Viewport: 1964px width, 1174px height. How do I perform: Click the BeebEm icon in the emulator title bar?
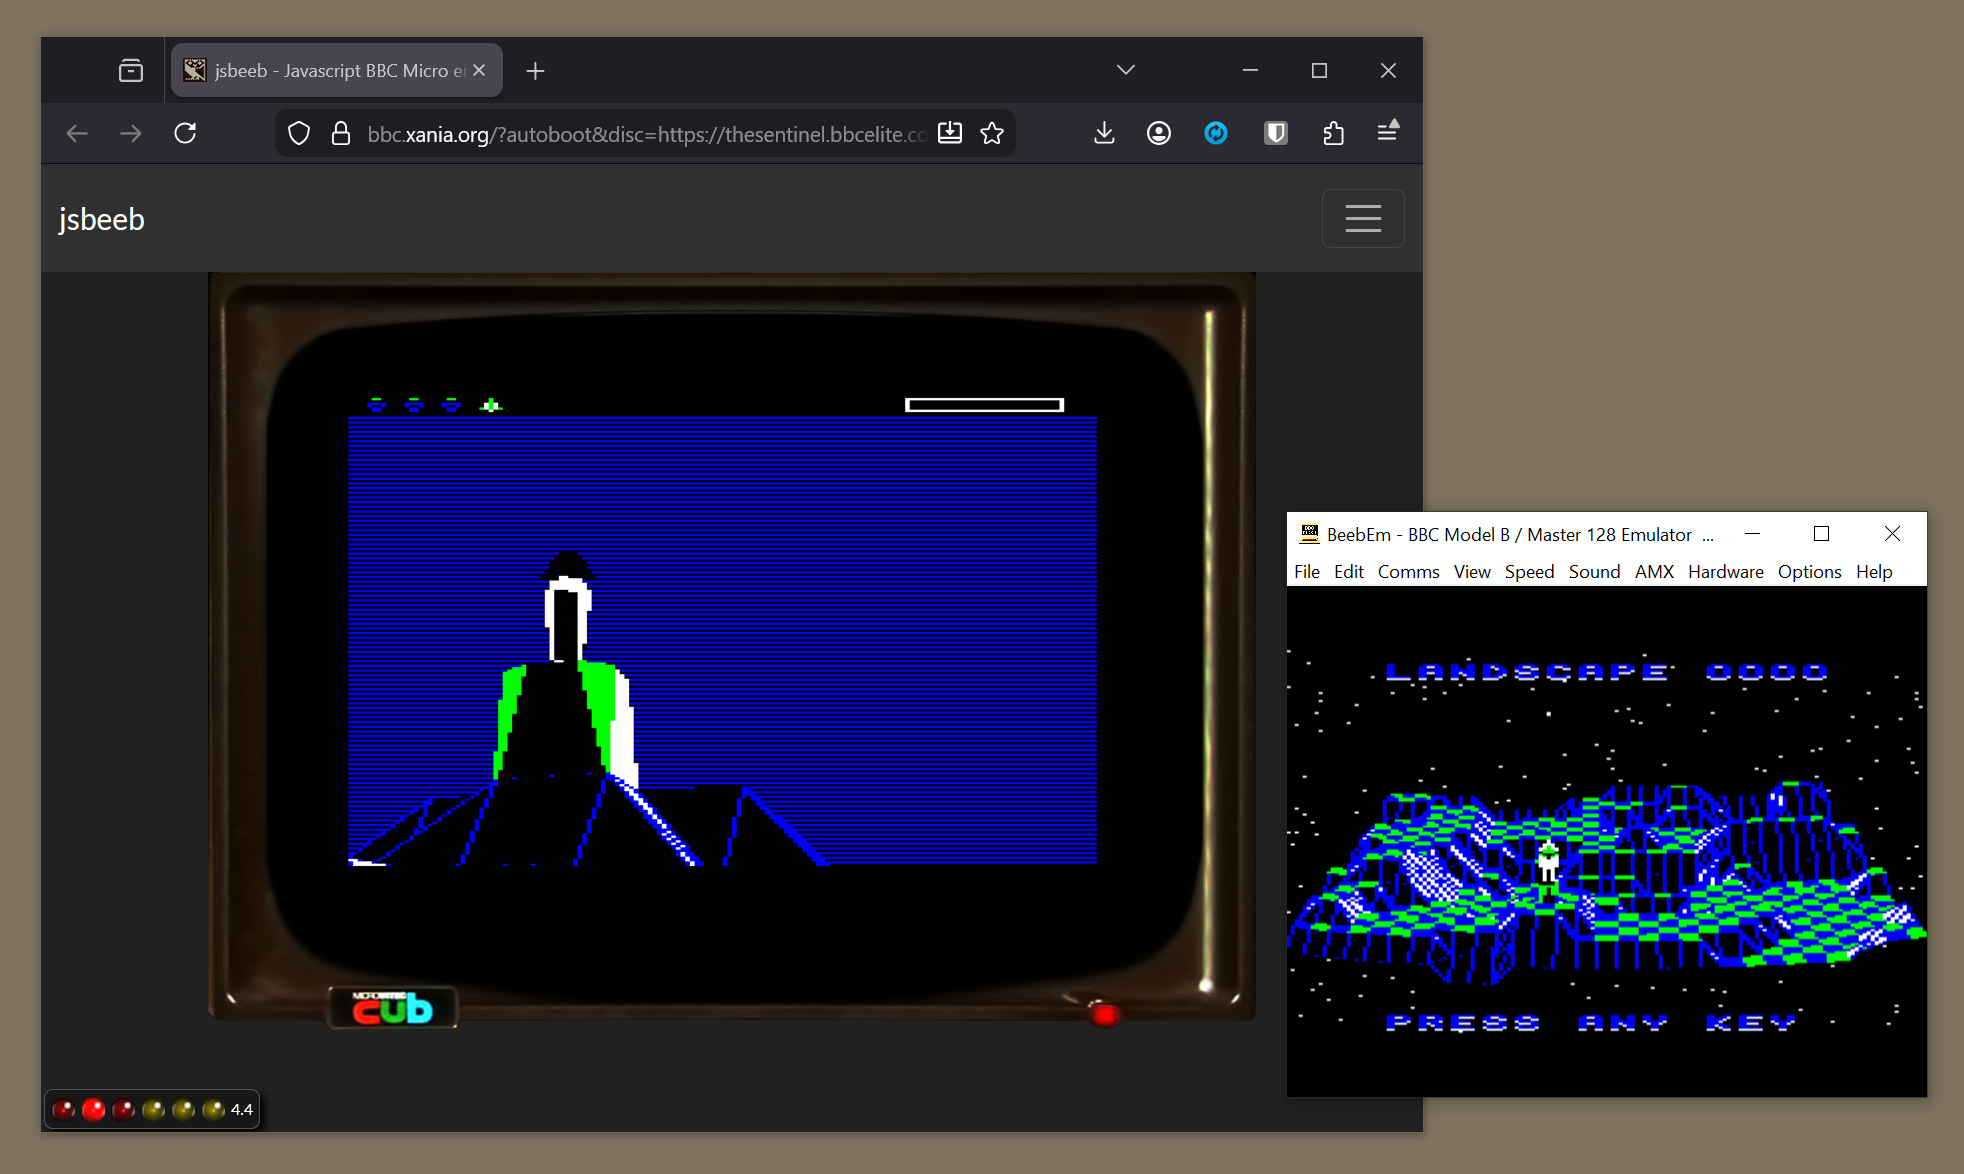coord(1310,534)
